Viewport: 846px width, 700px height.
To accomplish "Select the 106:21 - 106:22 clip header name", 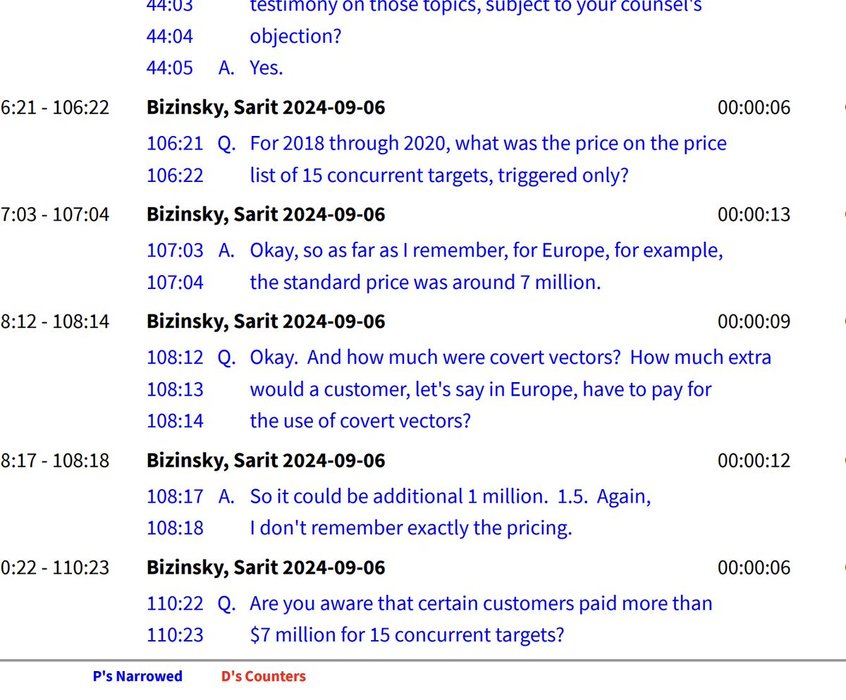I will (266, 107).
